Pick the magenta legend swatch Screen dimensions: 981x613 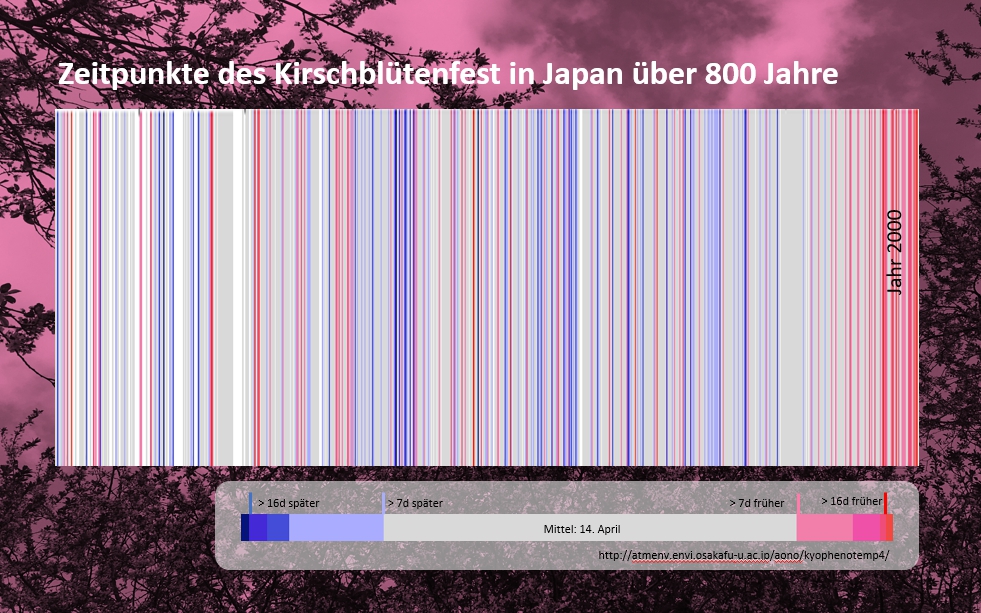[867, 527]
